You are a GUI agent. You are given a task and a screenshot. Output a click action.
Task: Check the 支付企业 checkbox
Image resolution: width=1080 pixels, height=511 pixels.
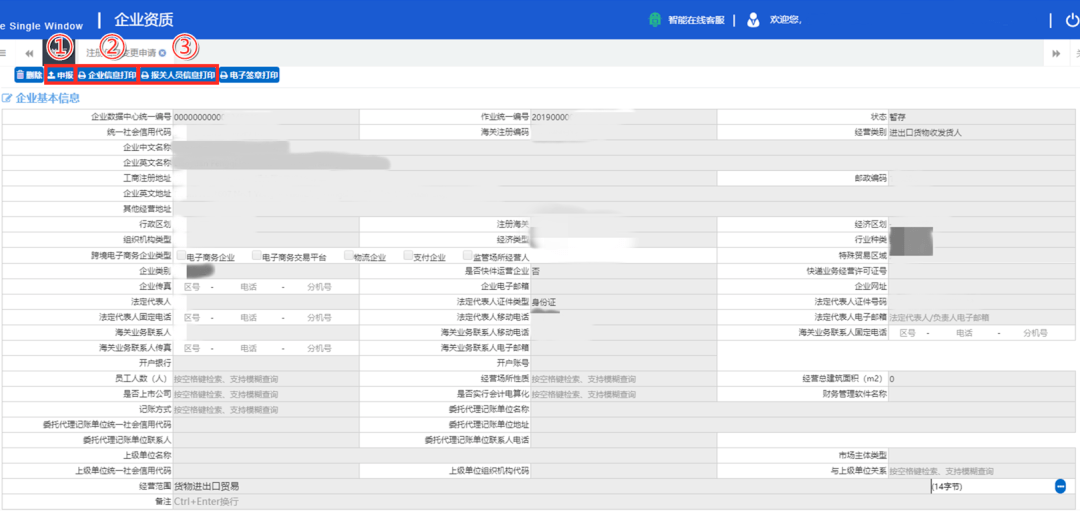pyautogui.click(x=409, y=256)
